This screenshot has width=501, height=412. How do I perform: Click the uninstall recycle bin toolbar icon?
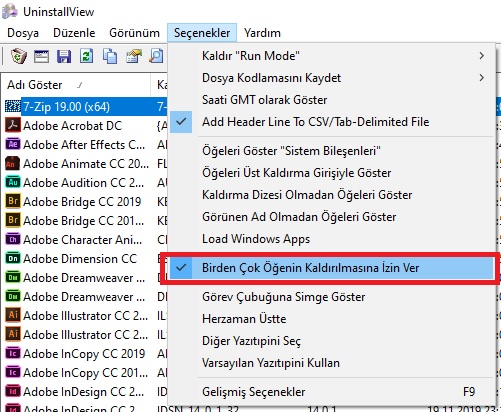pos(19,56)
